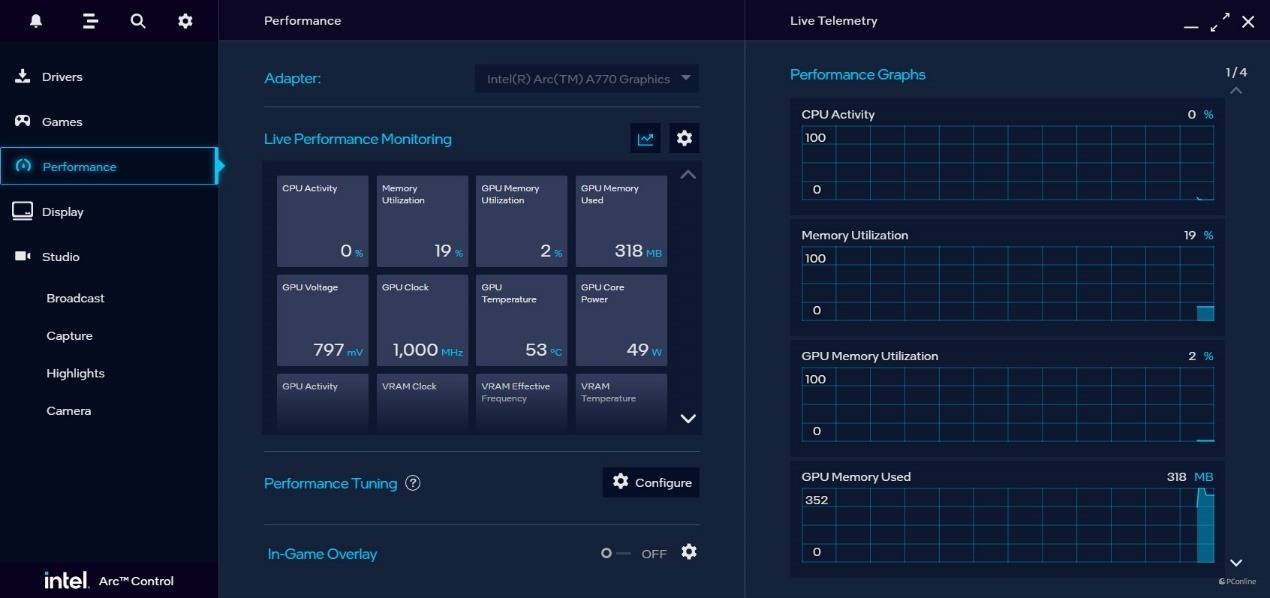Click the menu list icon beside the bell
Screen dimensions: 1270x598
point(90,21)
